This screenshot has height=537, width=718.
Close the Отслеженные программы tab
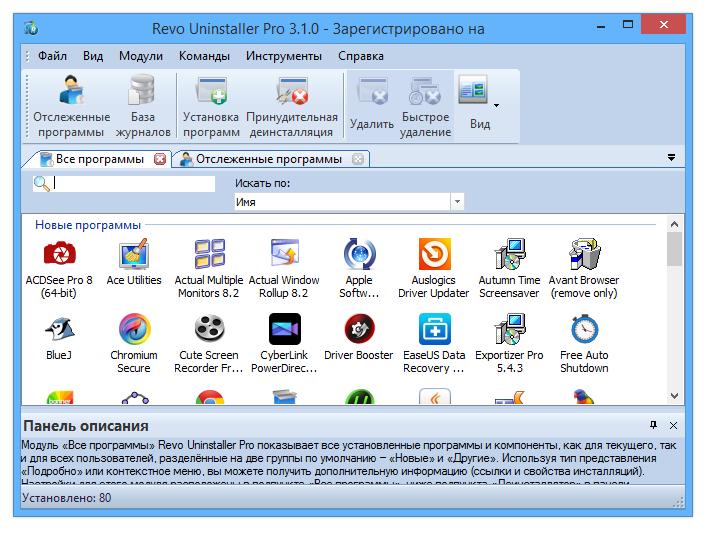pyautogui.click(x=358, y=159)
